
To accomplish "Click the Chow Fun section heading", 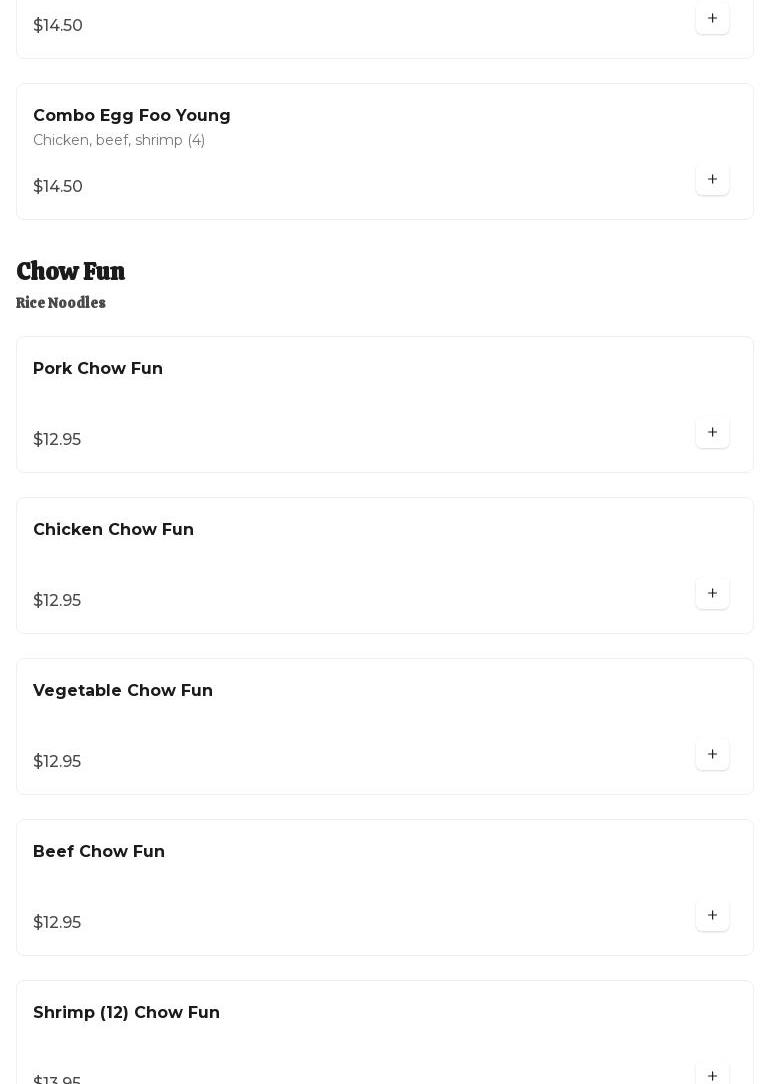I will [x=71, y=272].
